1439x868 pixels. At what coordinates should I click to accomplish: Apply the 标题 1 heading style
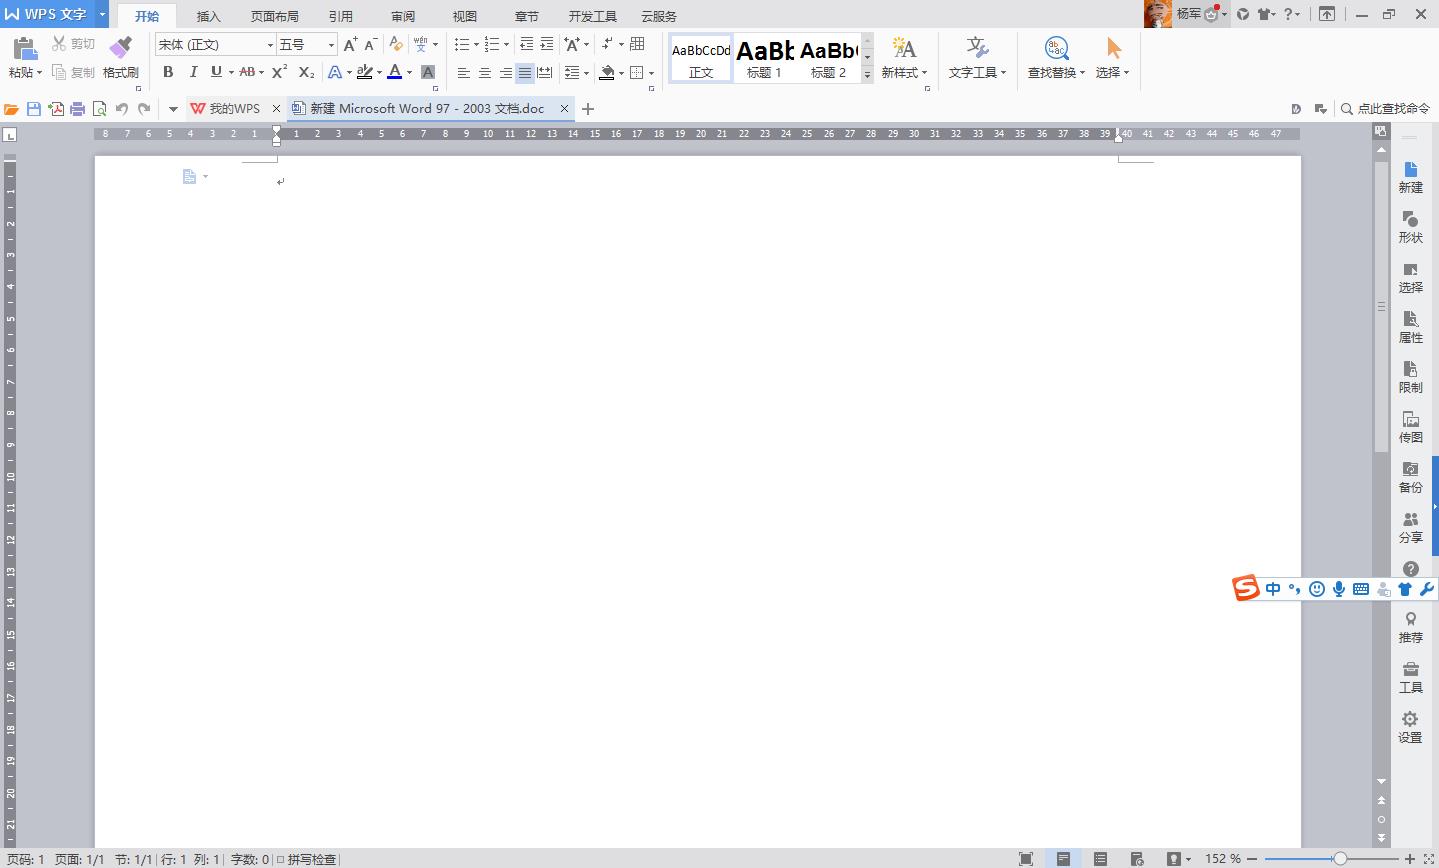[x=765, y=59]
